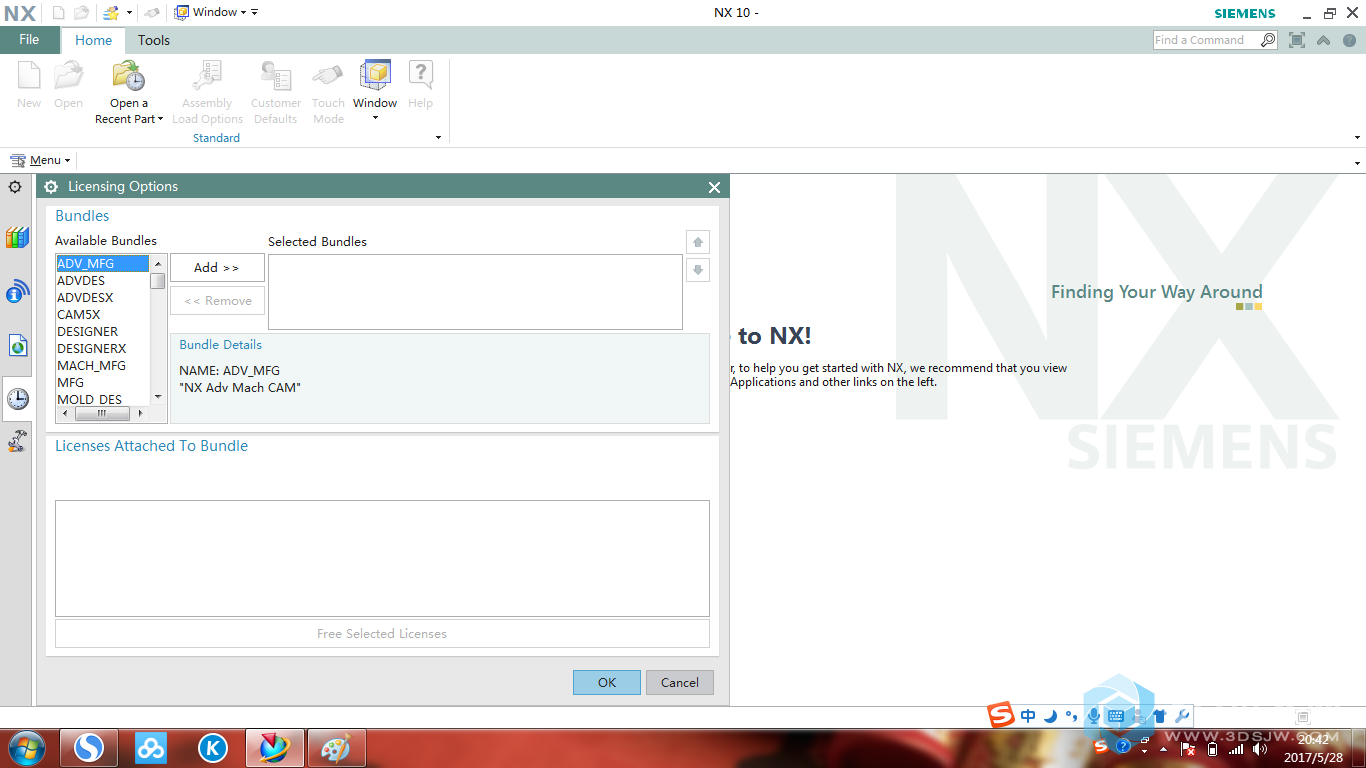The height and width of the screenshot is (768, 1366).
Task: Select ADVDESX bundle in list
Action: [102, 298]
